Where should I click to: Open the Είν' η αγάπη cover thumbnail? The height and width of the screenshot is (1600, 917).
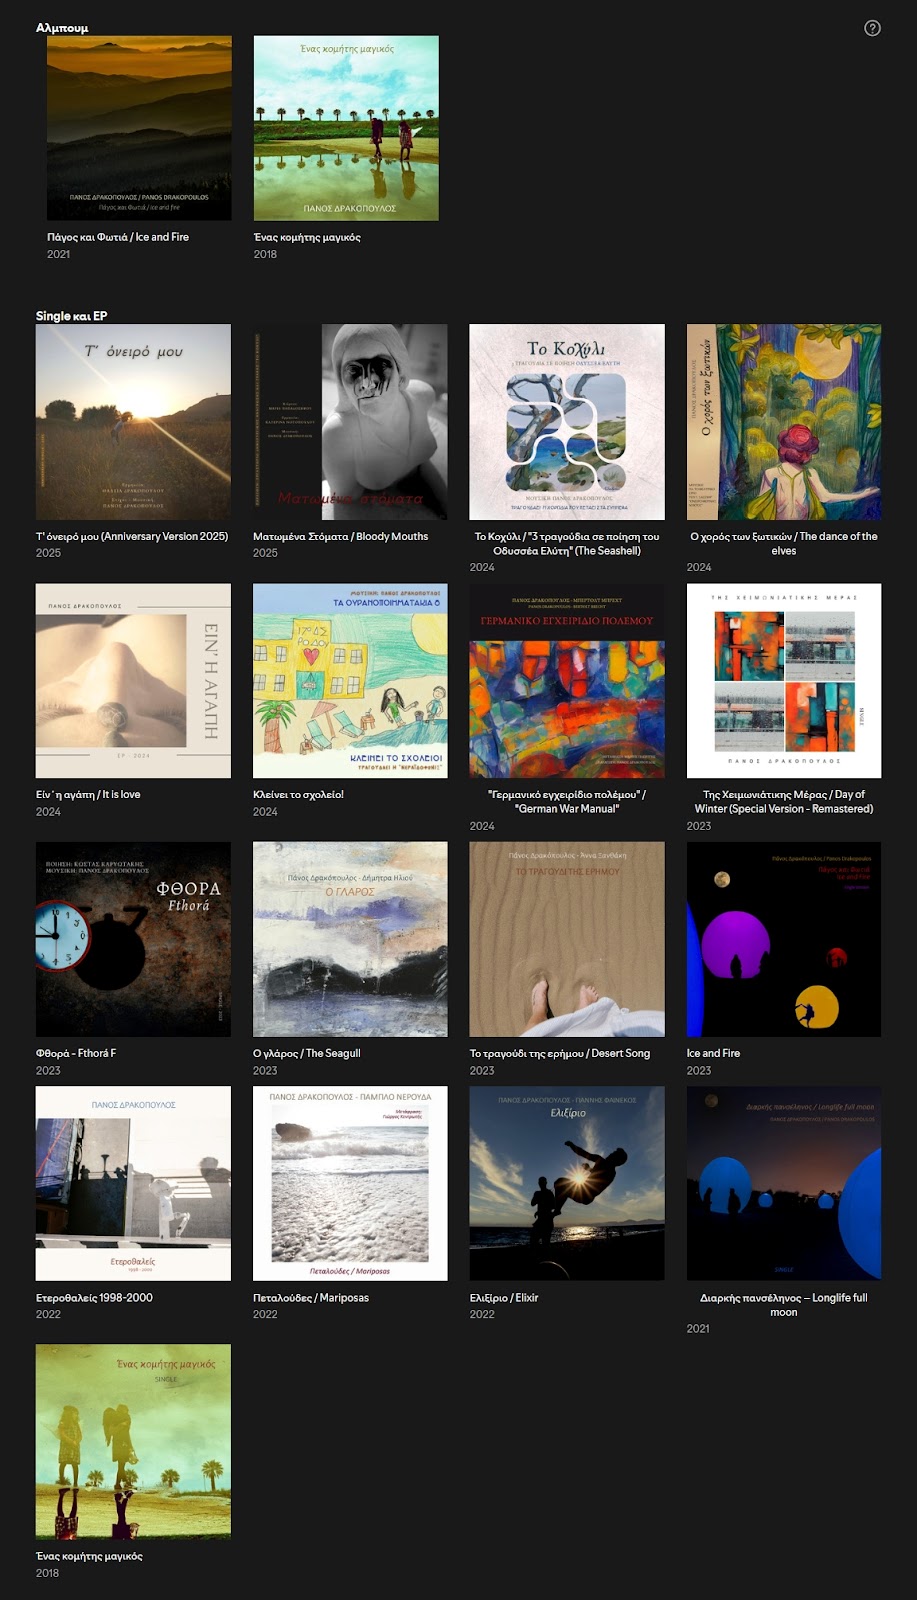tap(133, 681)
